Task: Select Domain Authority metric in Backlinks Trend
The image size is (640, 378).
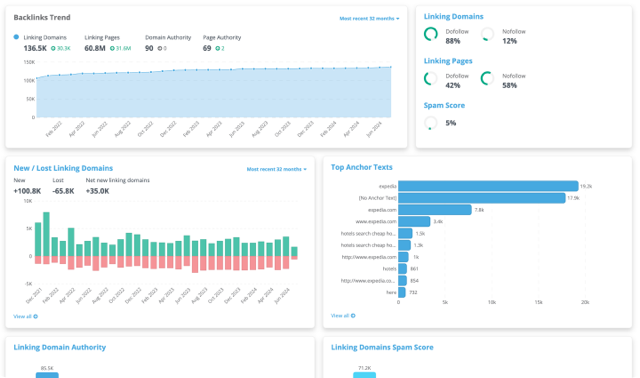Action: click(168, 38)
